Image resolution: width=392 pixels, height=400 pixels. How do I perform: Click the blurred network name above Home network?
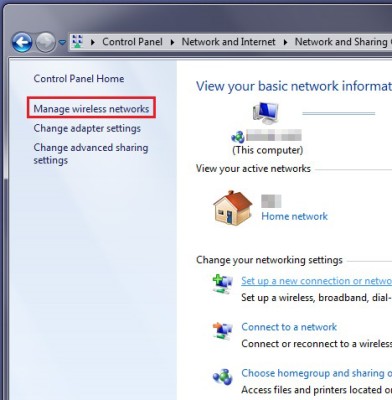[x=271, y=201]
